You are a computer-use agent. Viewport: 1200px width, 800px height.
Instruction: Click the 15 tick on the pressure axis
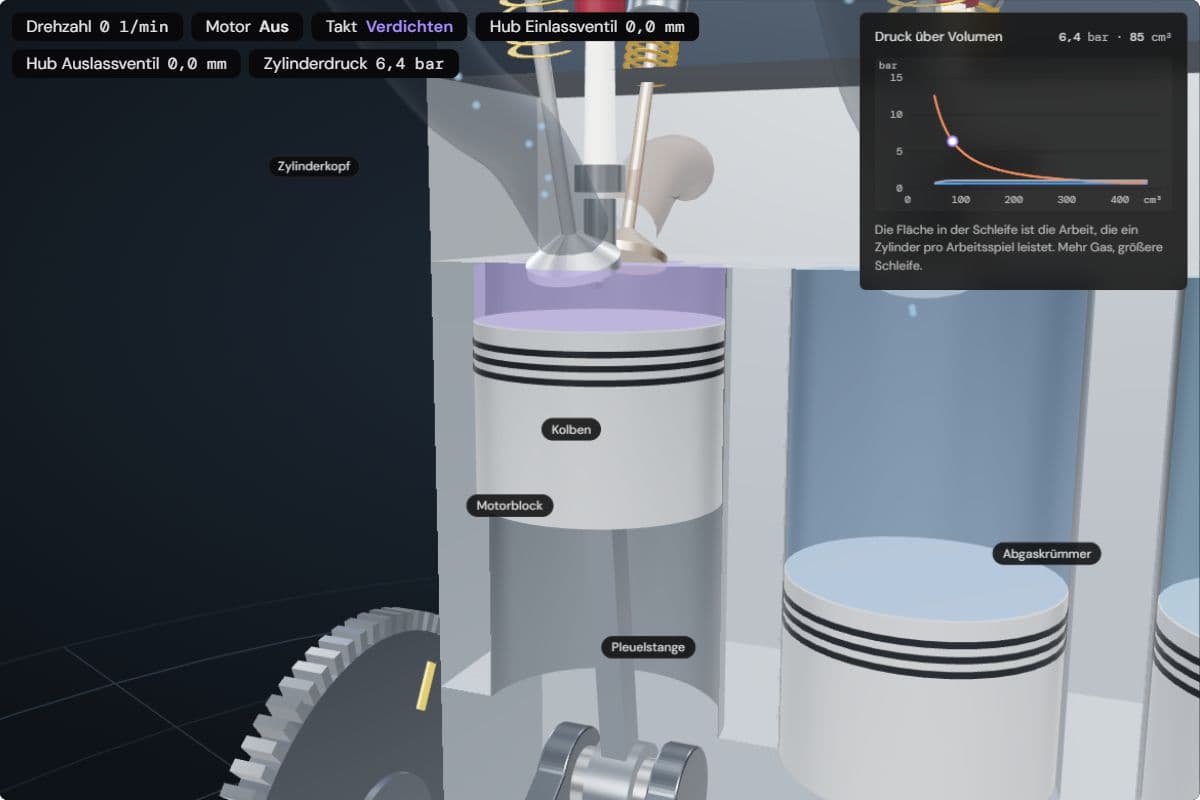[x=896, y=78]
